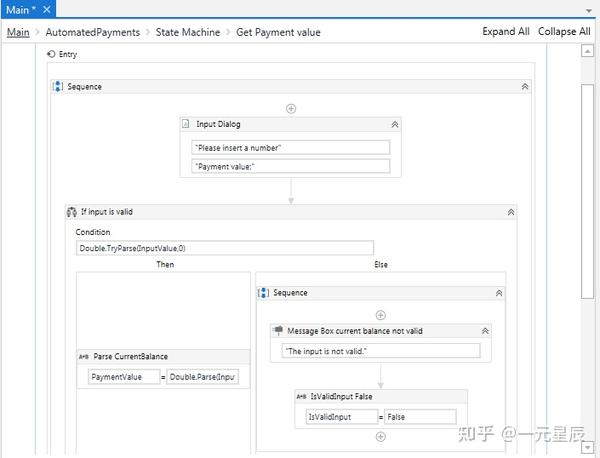600x458 pixels.
Task: Collapse the Message Box activity
Action: coord(486,330)
